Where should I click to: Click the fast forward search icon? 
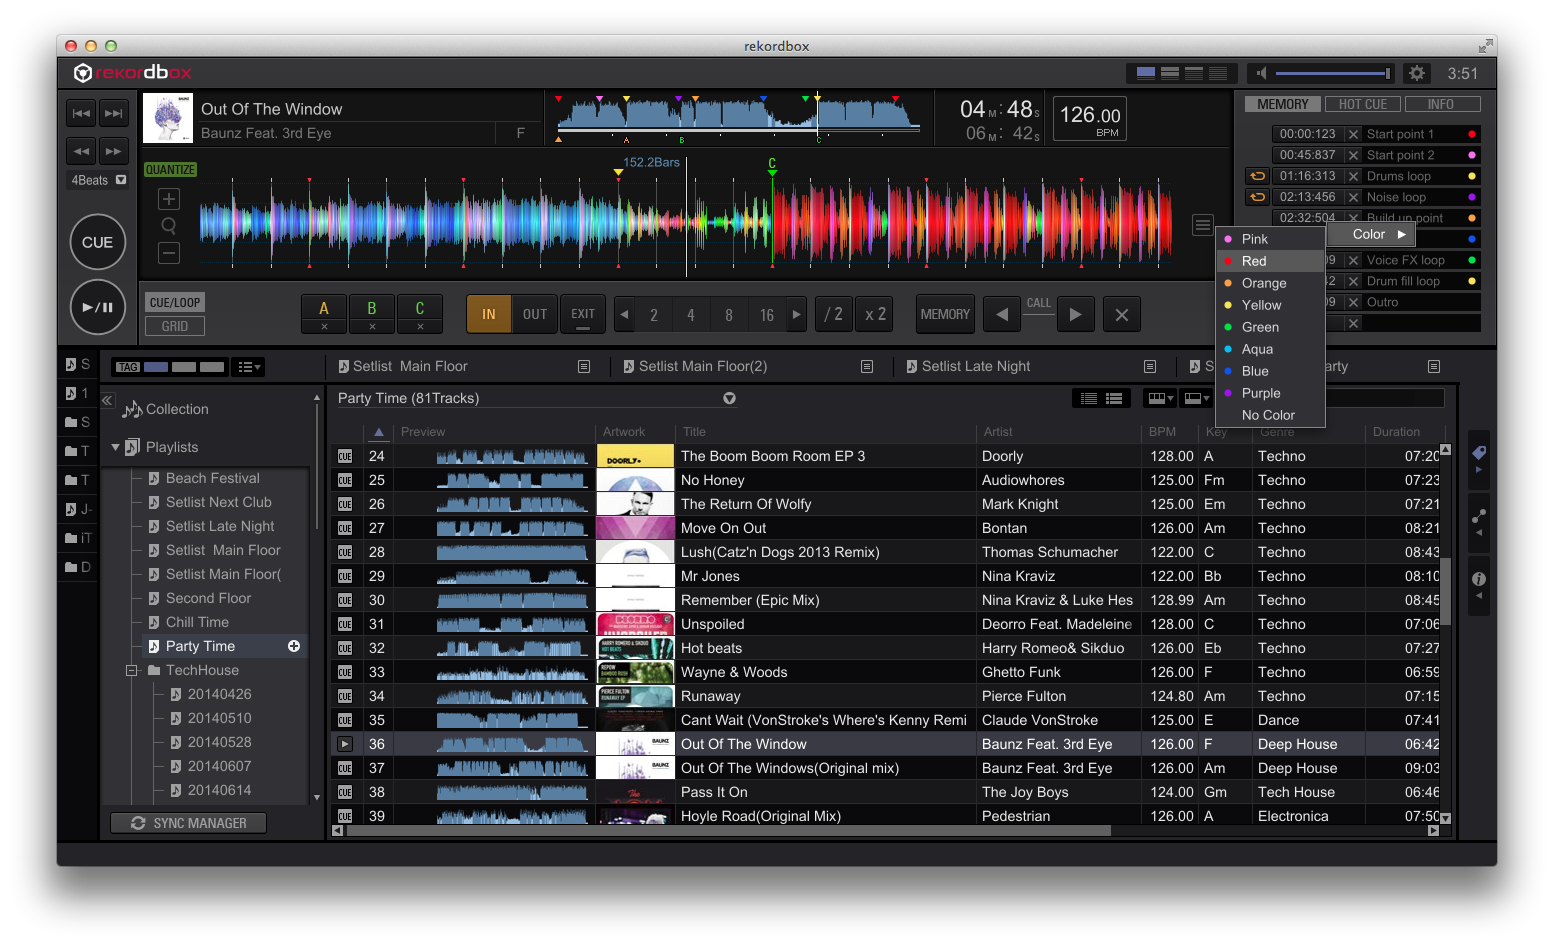click(114, 151)
